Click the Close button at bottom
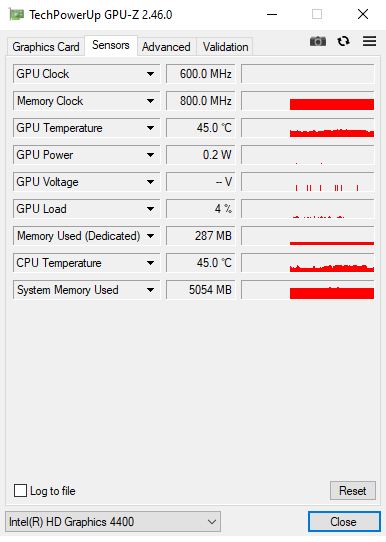 (x=343, y=522)
